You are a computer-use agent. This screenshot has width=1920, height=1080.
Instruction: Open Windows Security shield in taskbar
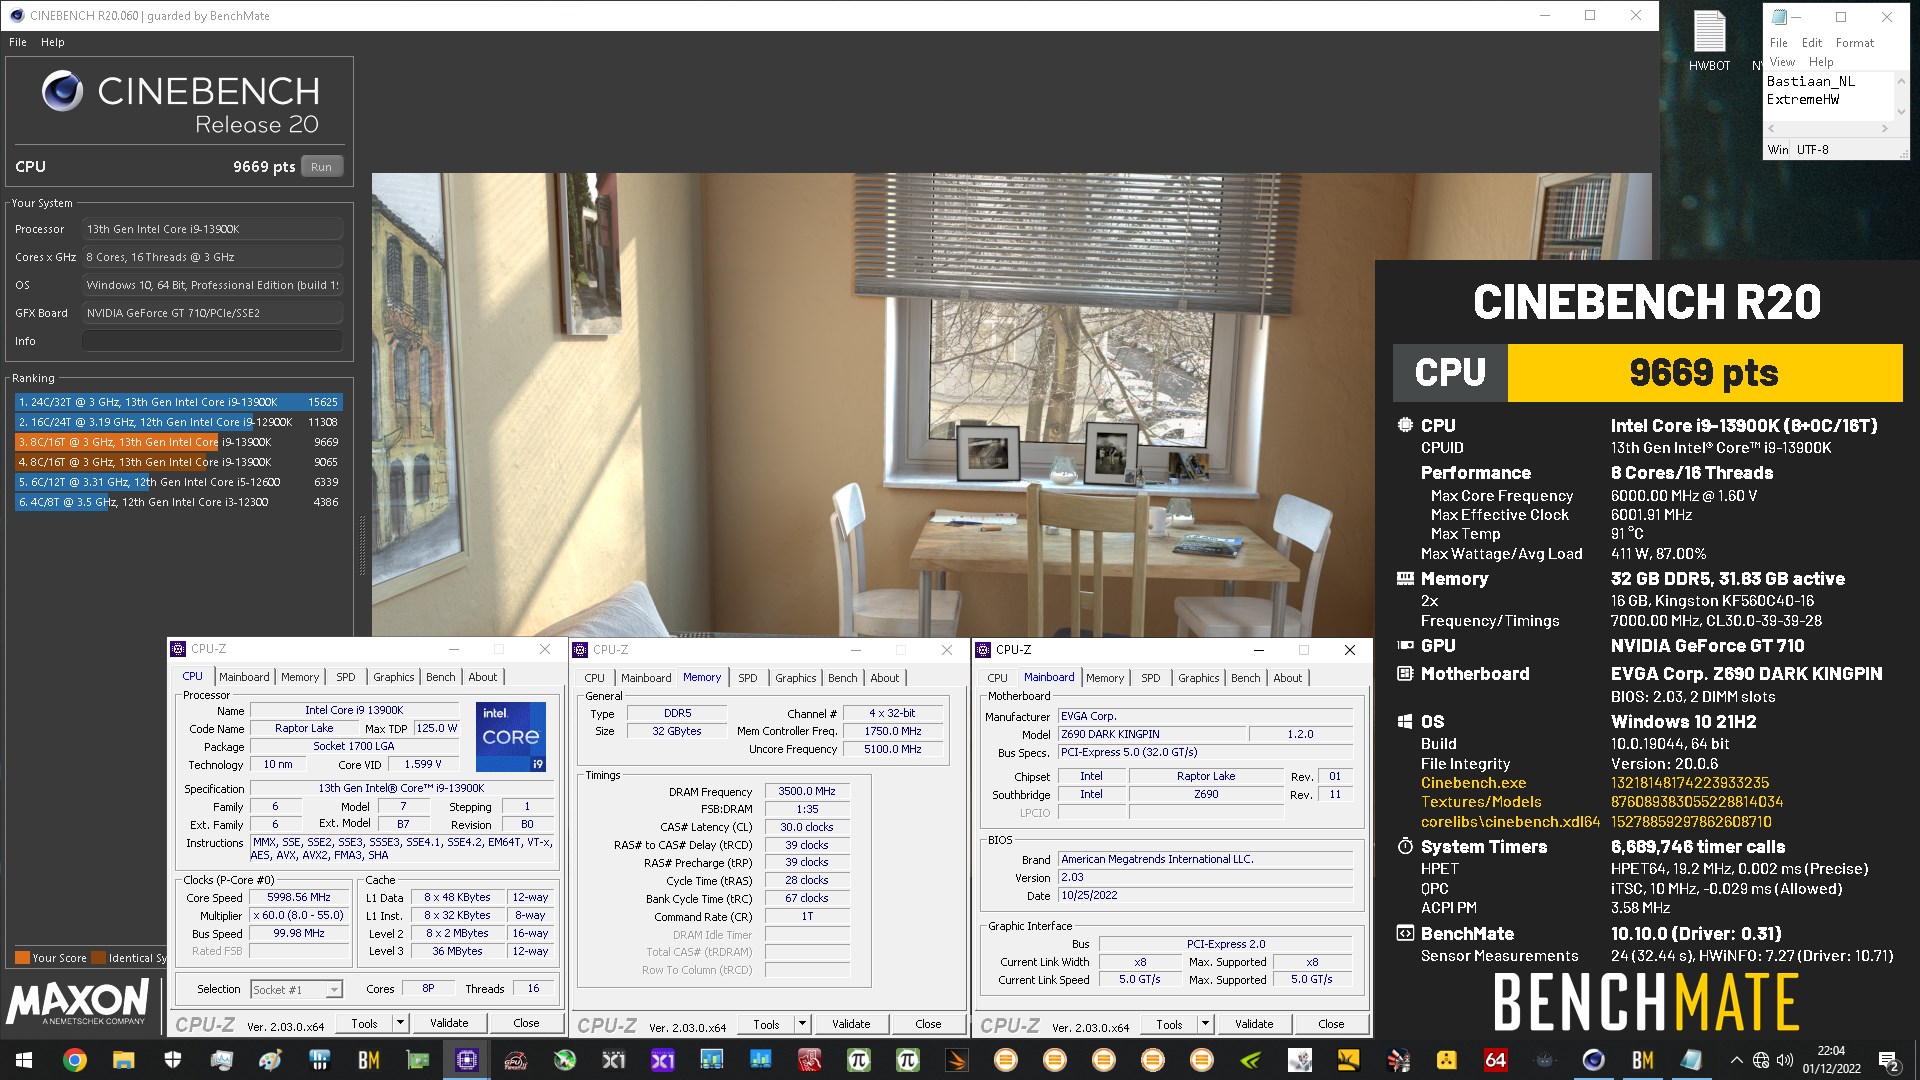(x=173, y=1060)
